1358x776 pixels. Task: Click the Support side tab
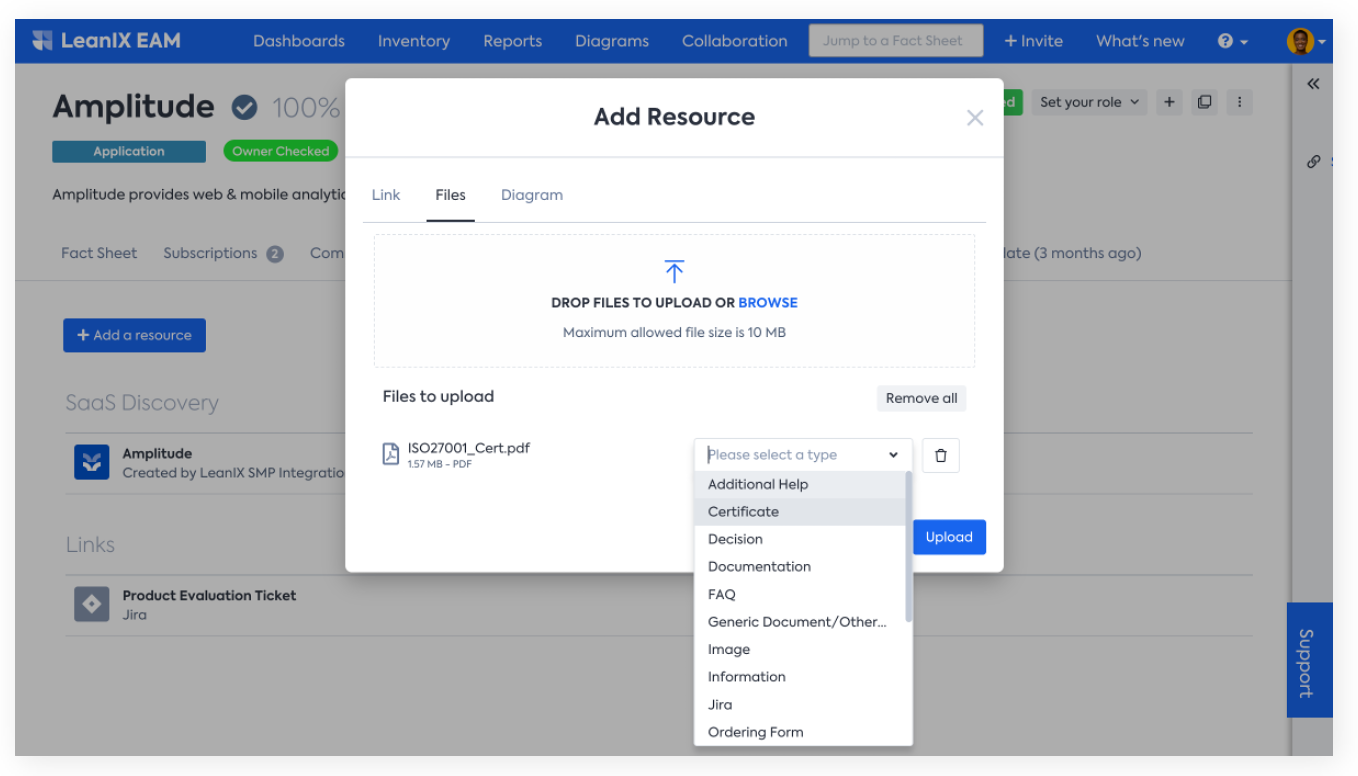click(1309, 660)
